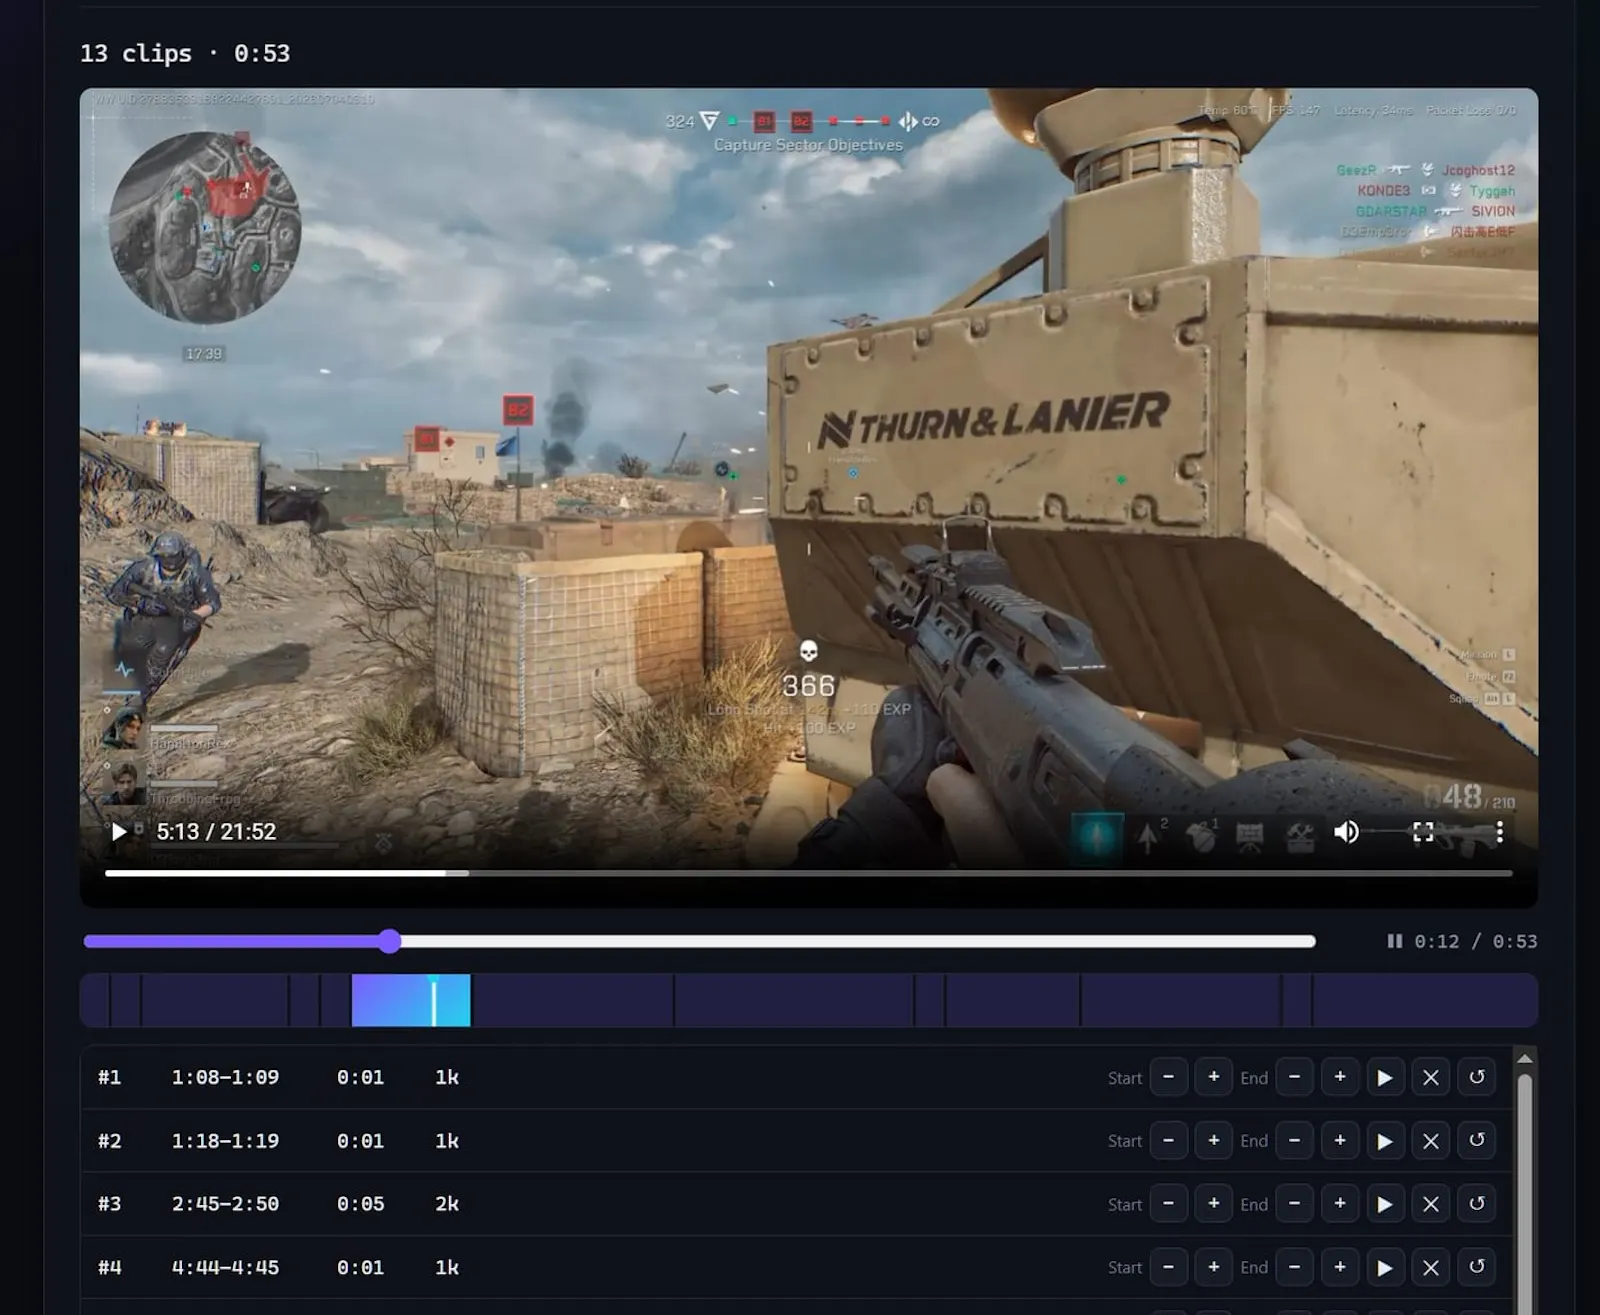
Task: Click the clip list scrollbar thumb
Action: point(1524,1195)
